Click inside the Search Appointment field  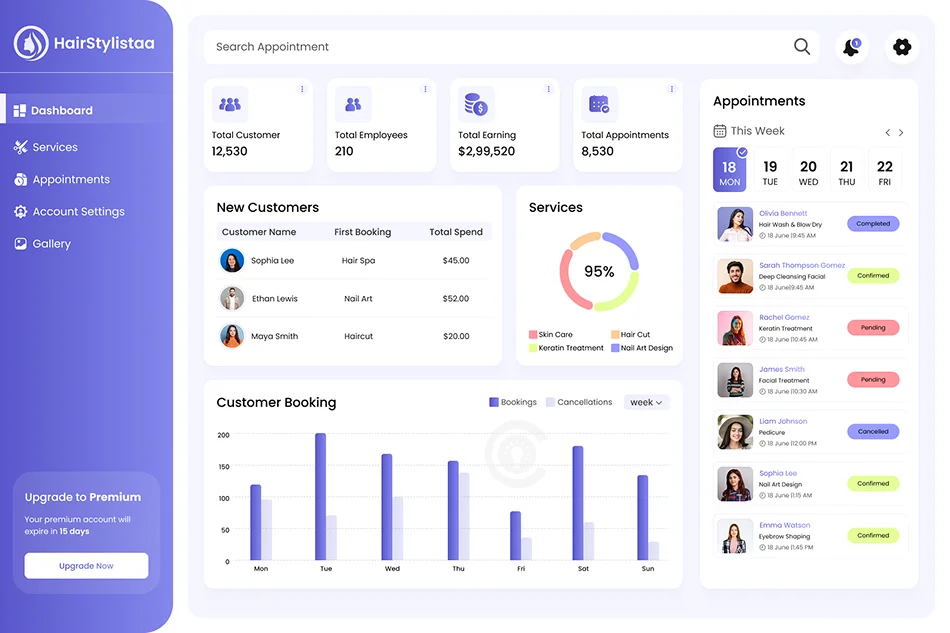400,46
